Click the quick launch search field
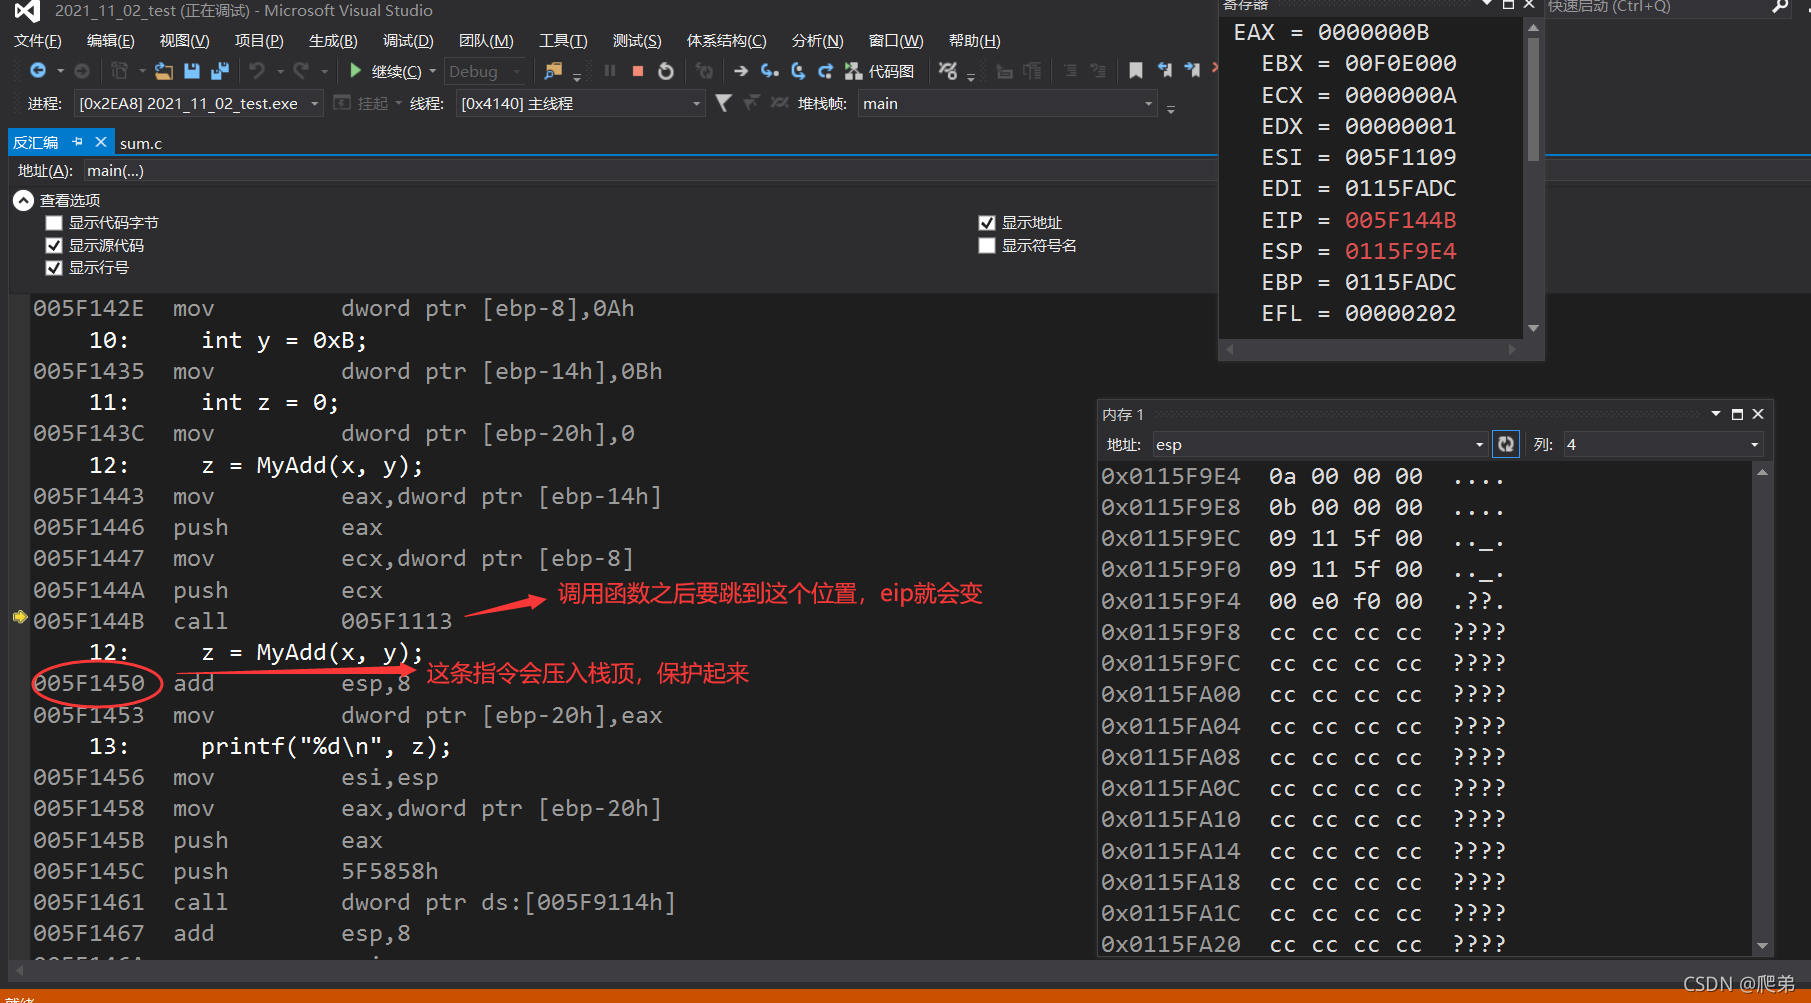The width and height of the screenshot is (1811, 1003). (x=1657, y=7)
